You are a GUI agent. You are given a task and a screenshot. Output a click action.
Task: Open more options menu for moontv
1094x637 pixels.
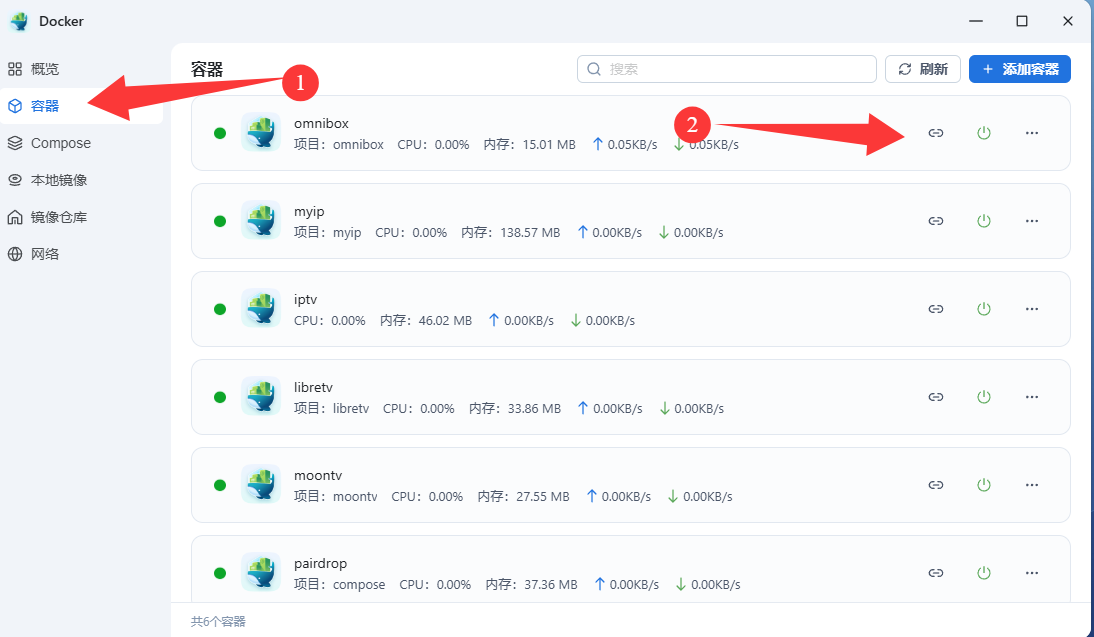[x=1032, y=484]
